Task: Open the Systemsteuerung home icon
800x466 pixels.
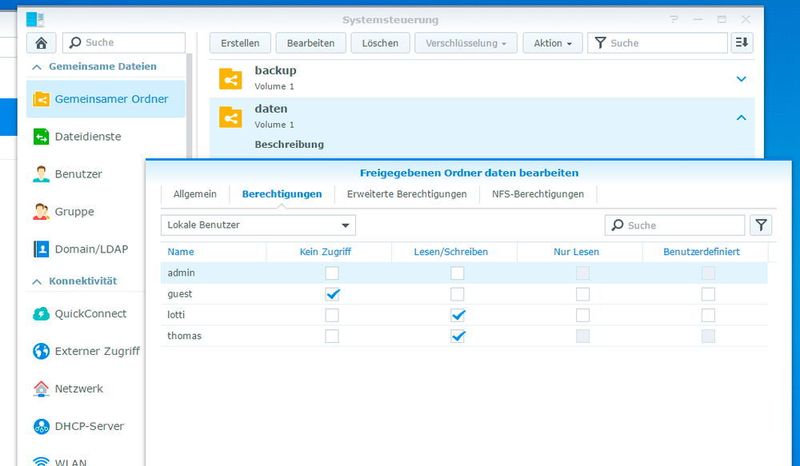Action: pyautogui.click(x=41, y=43)
